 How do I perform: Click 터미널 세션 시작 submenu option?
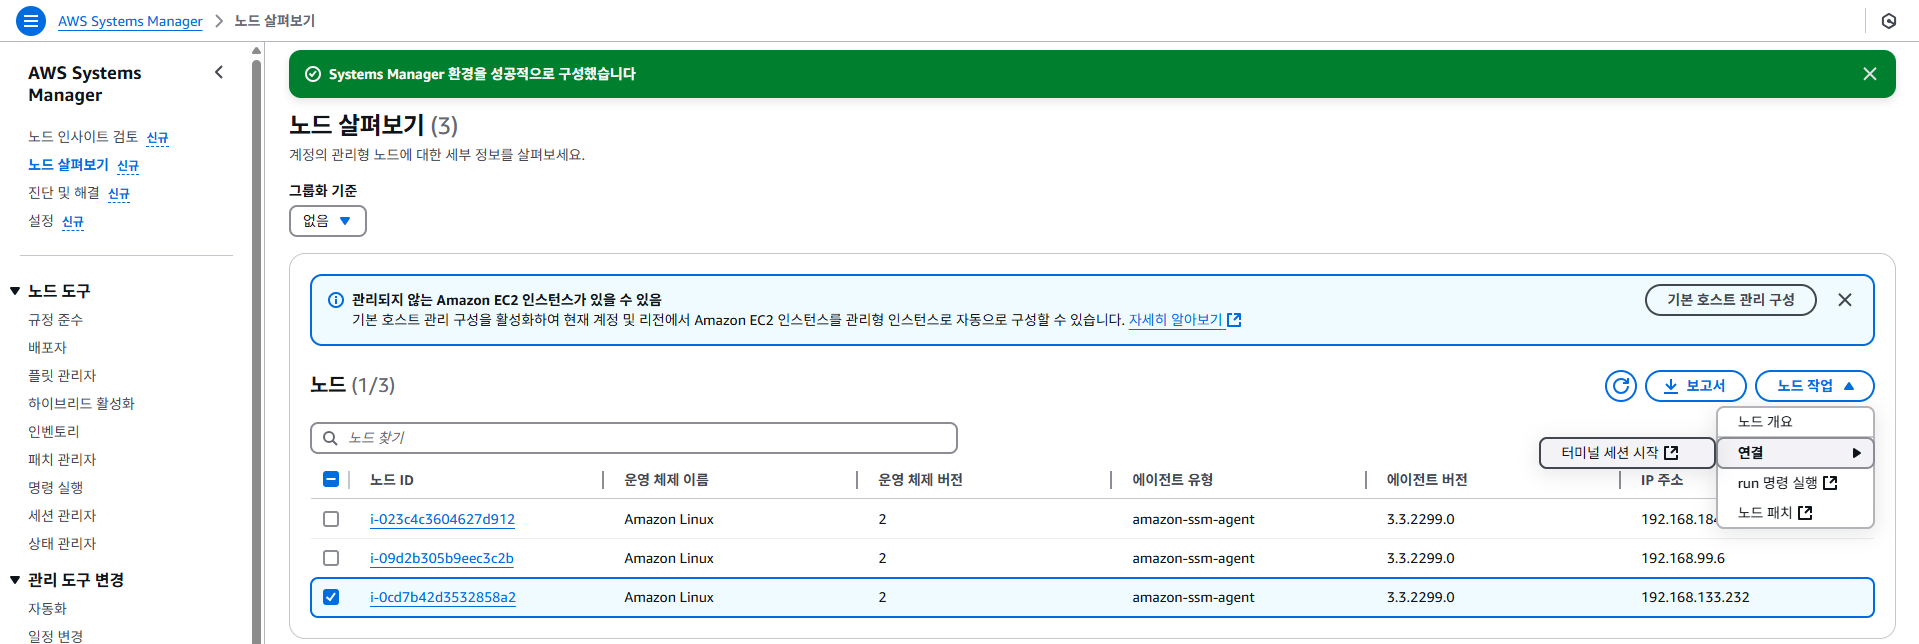point(1626,453)
